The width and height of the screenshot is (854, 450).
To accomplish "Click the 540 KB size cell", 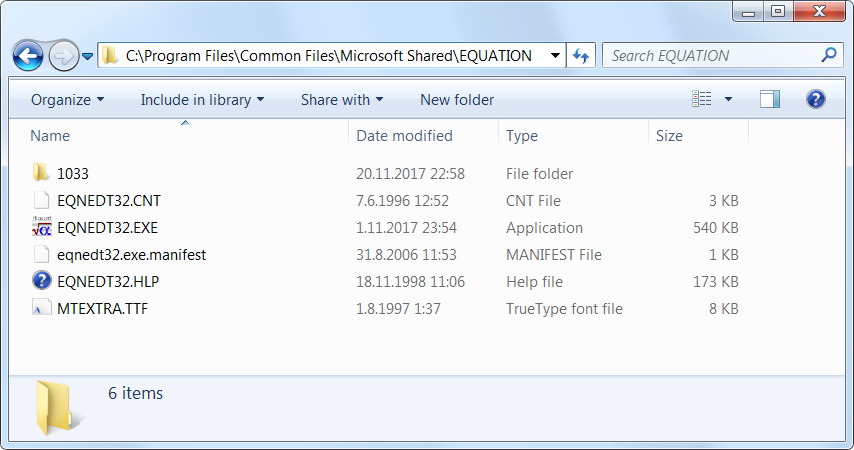I will pyautogui.click(x=716, y=228).
